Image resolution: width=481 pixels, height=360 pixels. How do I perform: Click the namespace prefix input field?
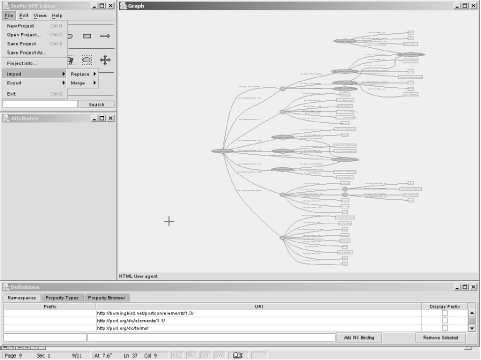coord(45,338)
